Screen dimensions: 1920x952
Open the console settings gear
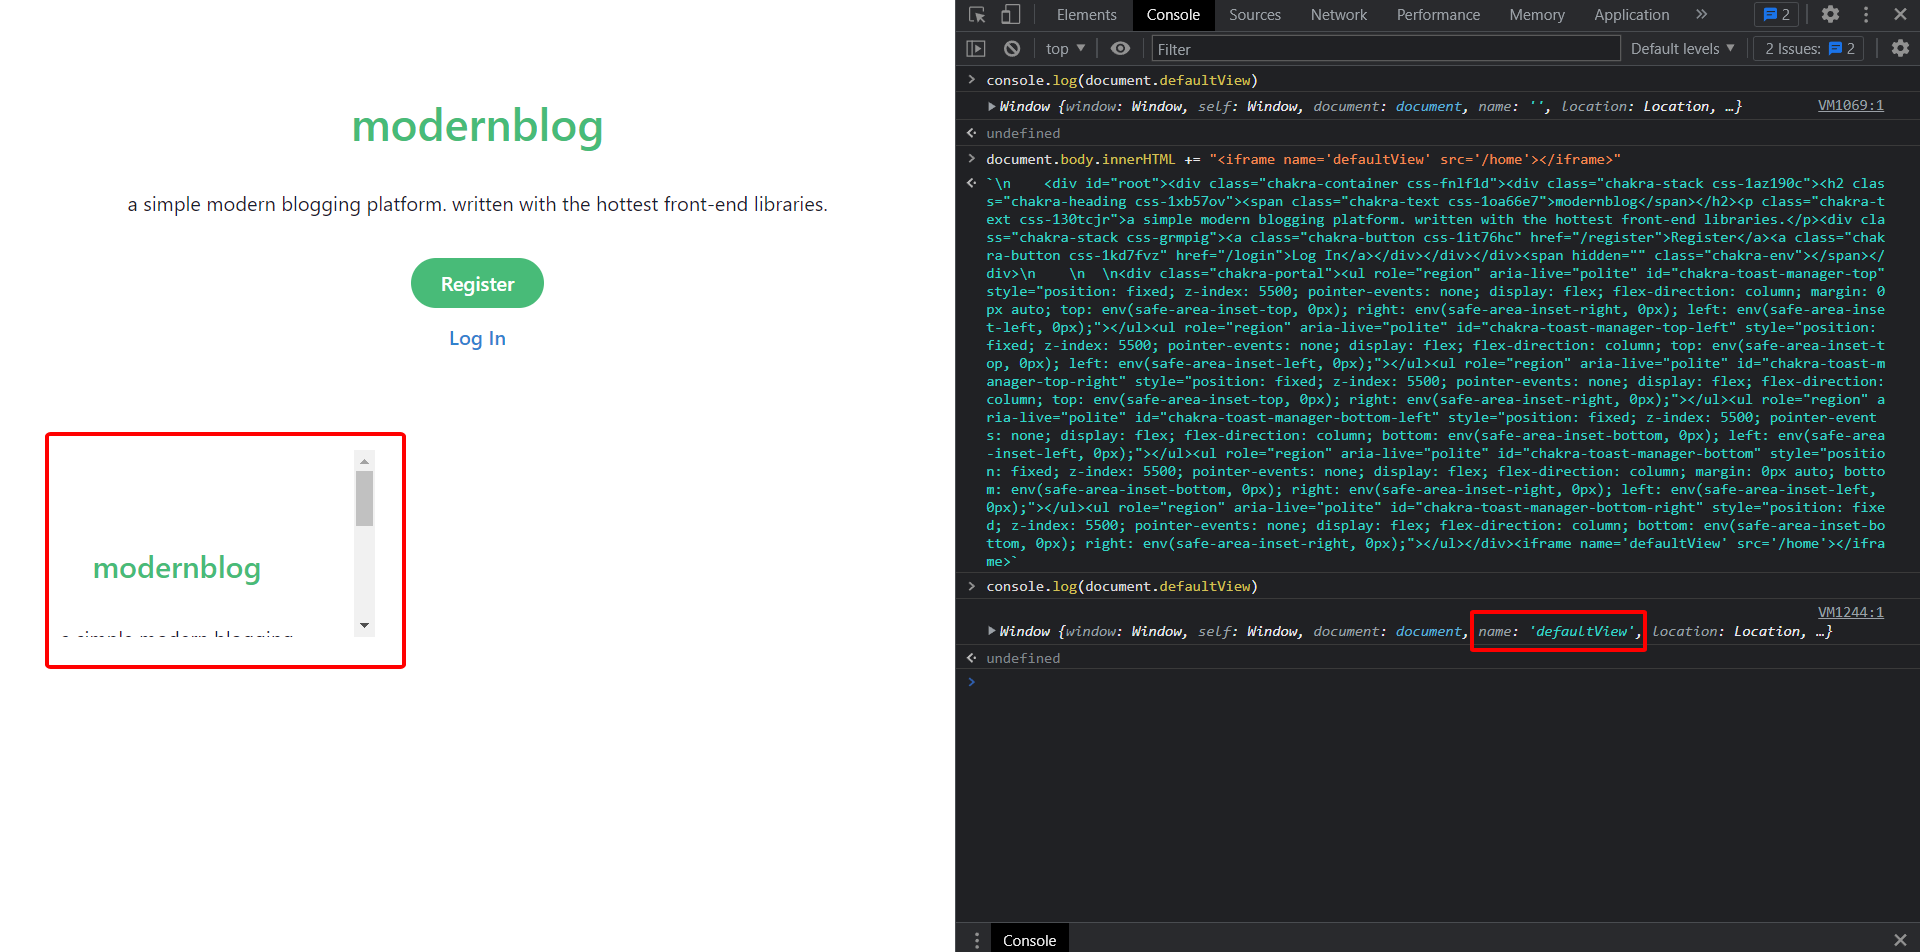point(1899,47)
